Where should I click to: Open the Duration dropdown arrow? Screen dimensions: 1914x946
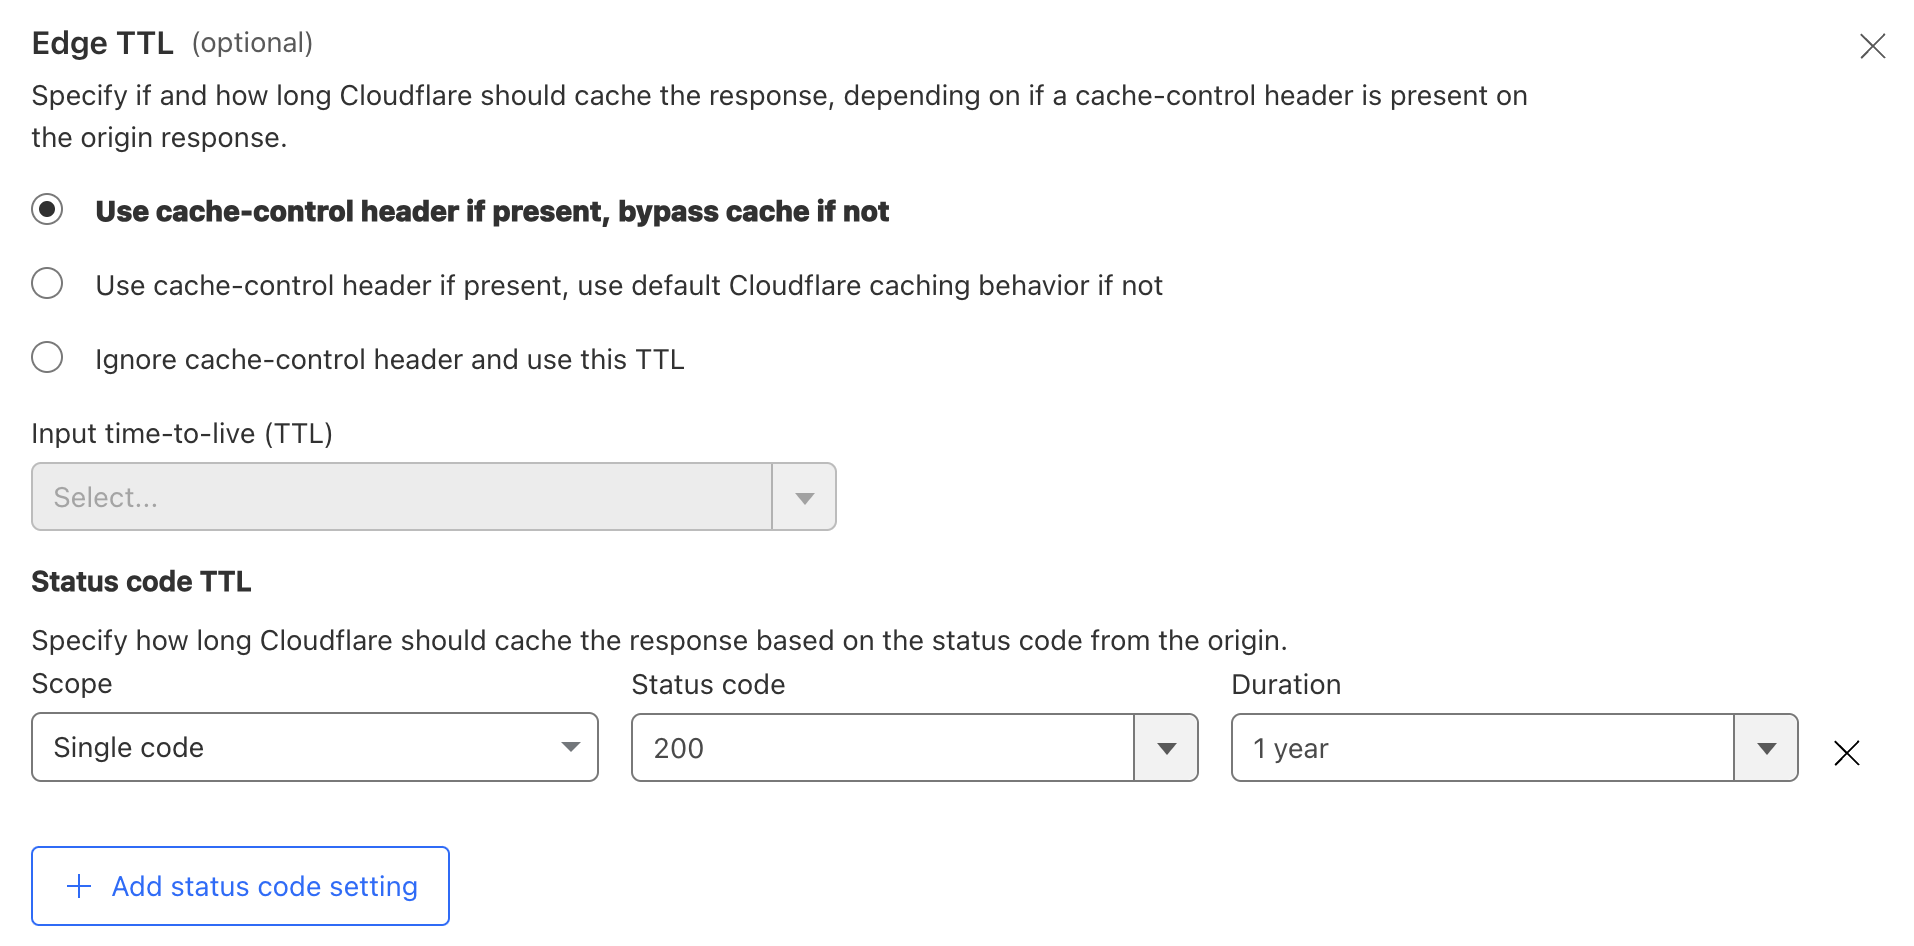(x=1766, y=748)
